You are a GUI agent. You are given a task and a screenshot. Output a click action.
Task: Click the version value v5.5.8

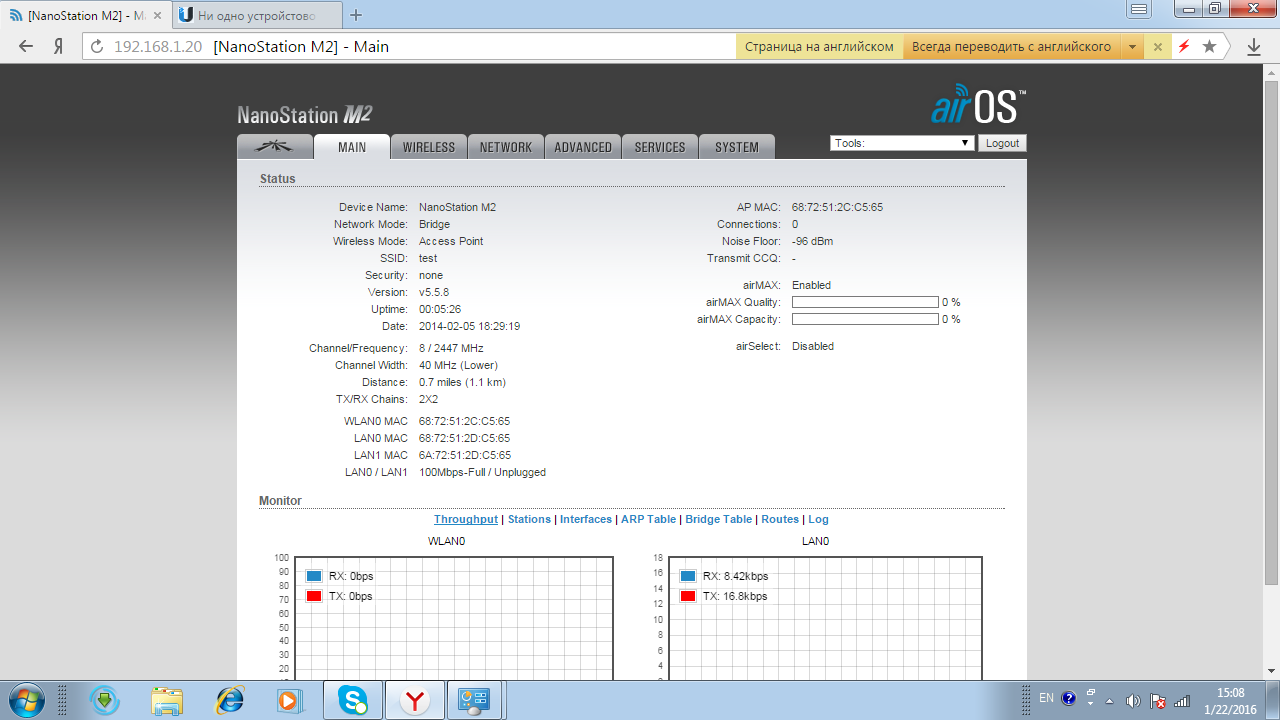(x=434, y=292)
